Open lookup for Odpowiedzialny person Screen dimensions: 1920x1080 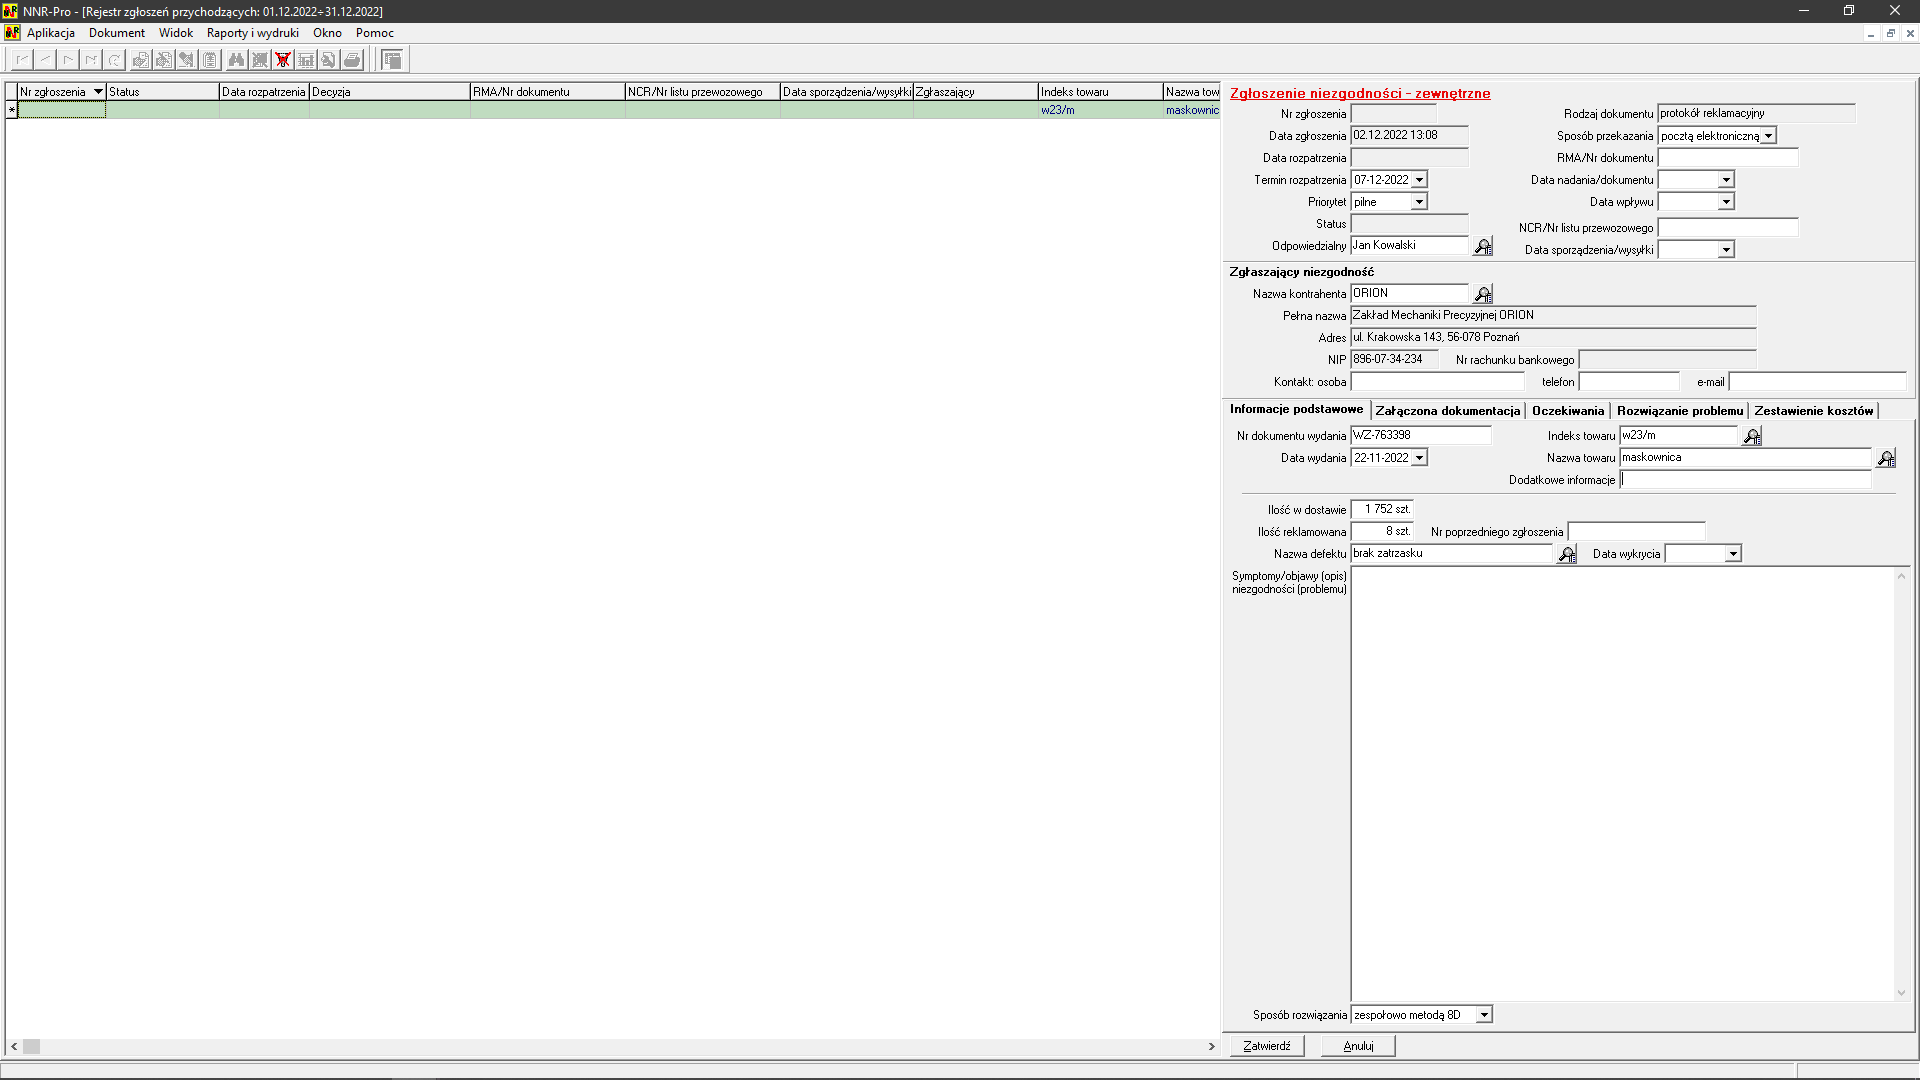coord(1483,246)
